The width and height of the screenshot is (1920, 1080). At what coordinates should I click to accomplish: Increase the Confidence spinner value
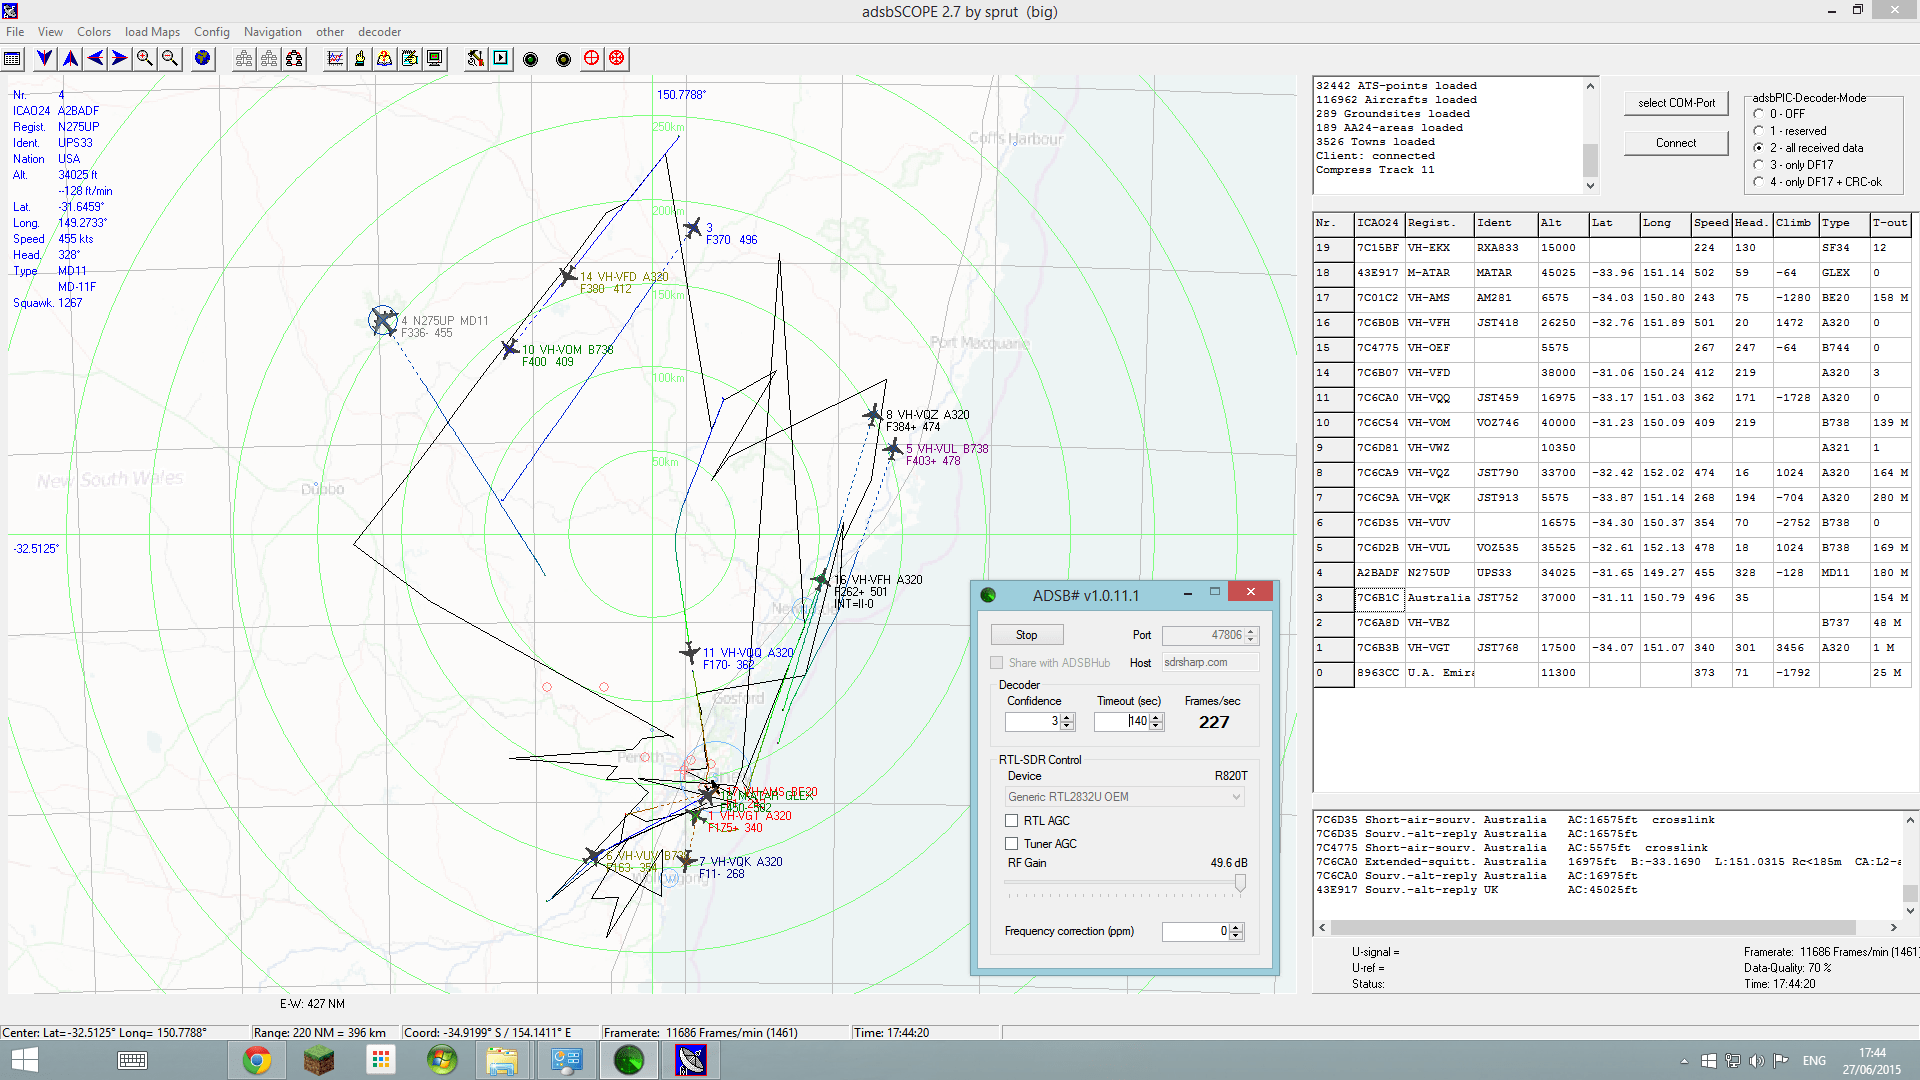(x=1067, y=717)
